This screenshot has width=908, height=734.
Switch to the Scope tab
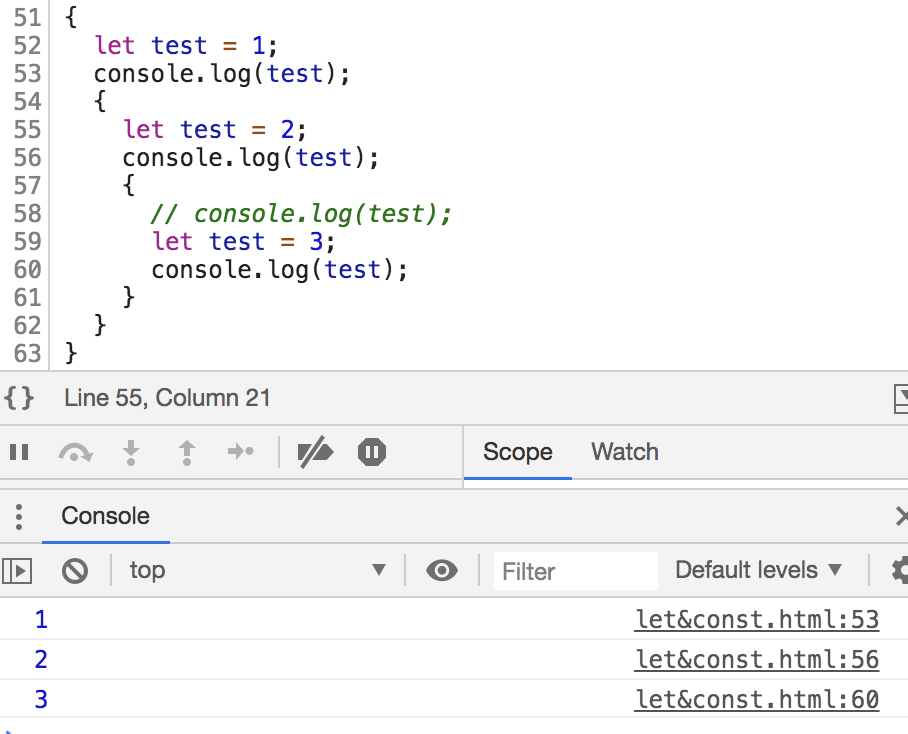[517, 452]
